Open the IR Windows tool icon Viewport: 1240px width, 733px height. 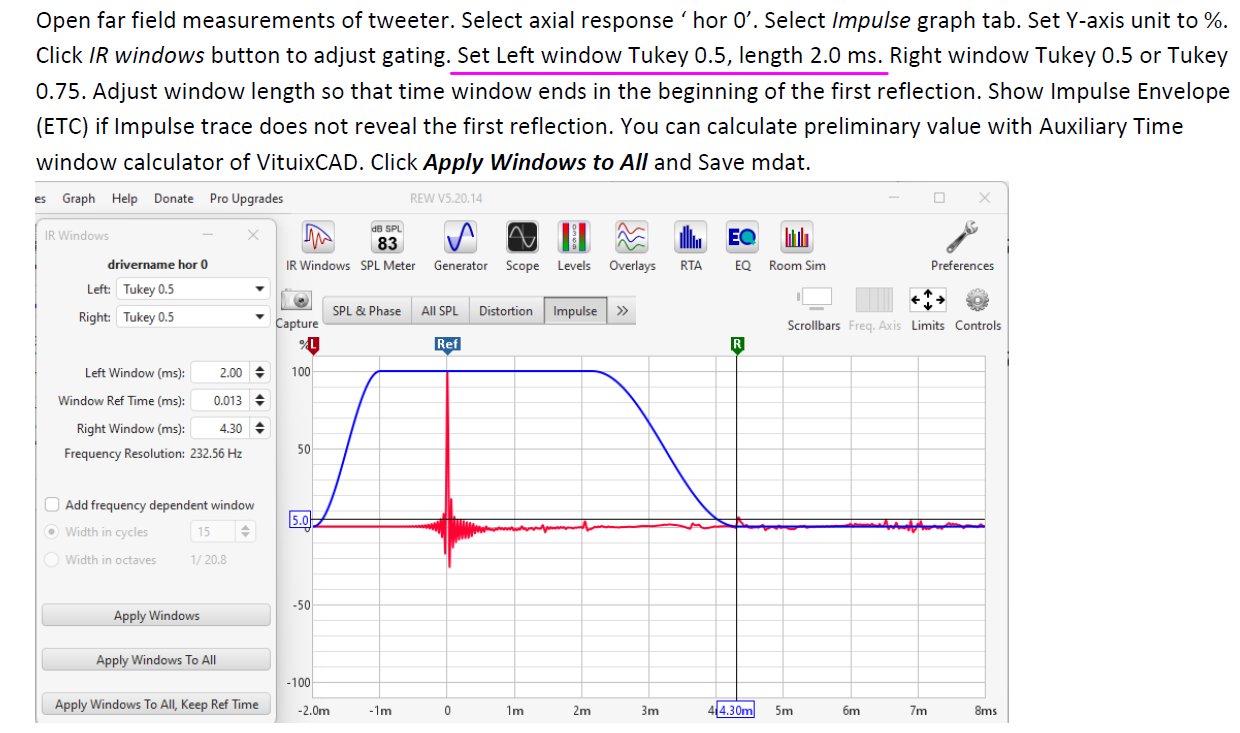(318, 237)
